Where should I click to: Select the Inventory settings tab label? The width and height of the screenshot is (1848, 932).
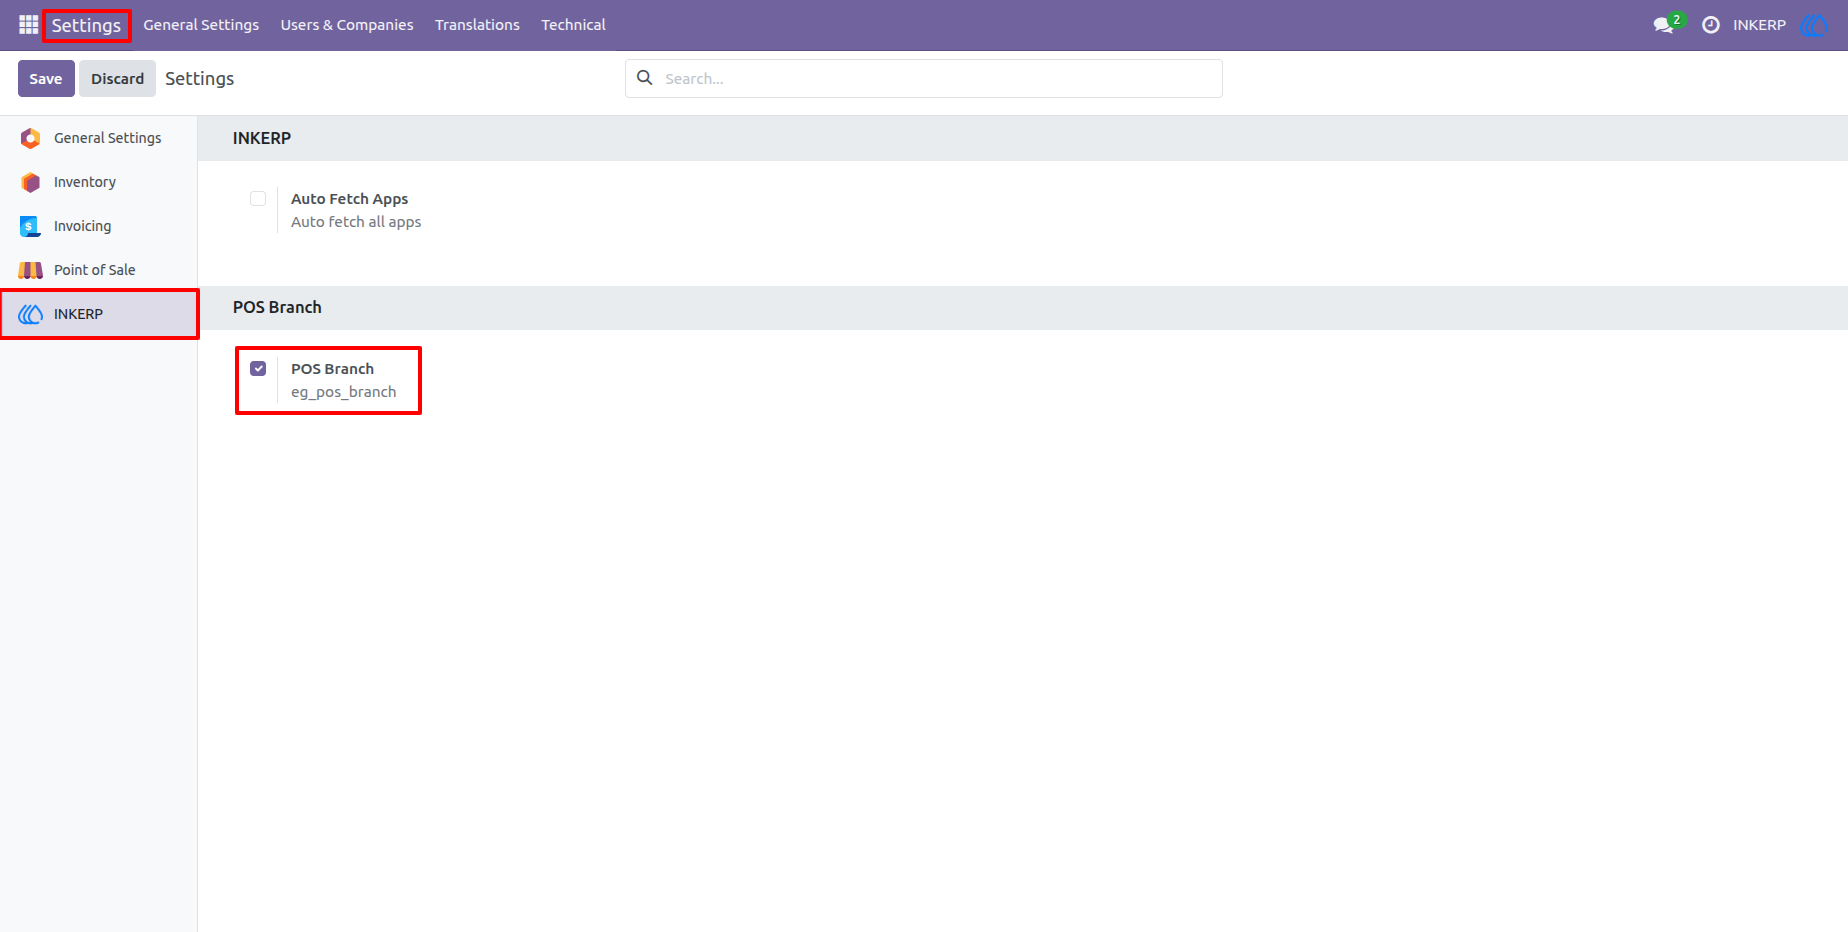tap(85, 182)
